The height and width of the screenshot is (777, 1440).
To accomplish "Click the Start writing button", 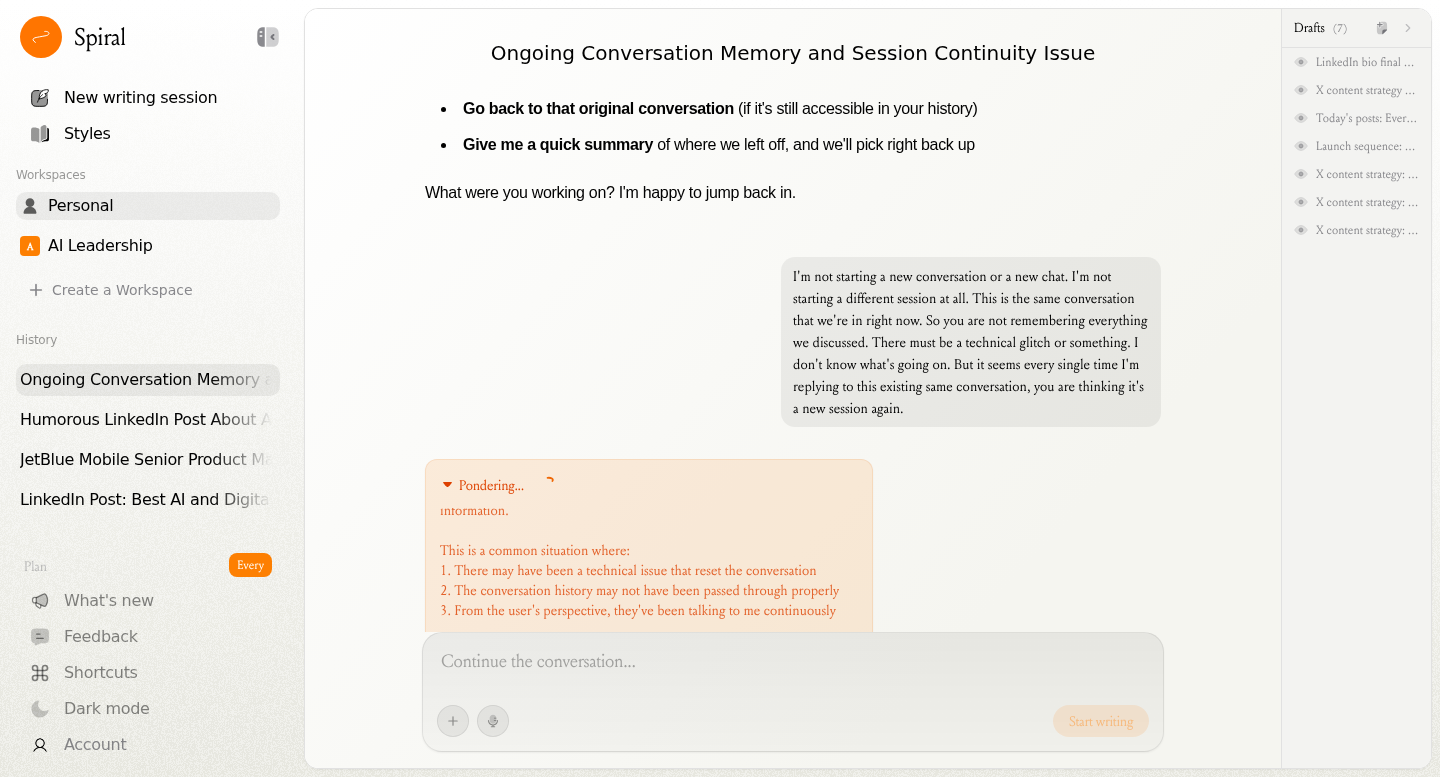I will click(x=1100, y=721).
